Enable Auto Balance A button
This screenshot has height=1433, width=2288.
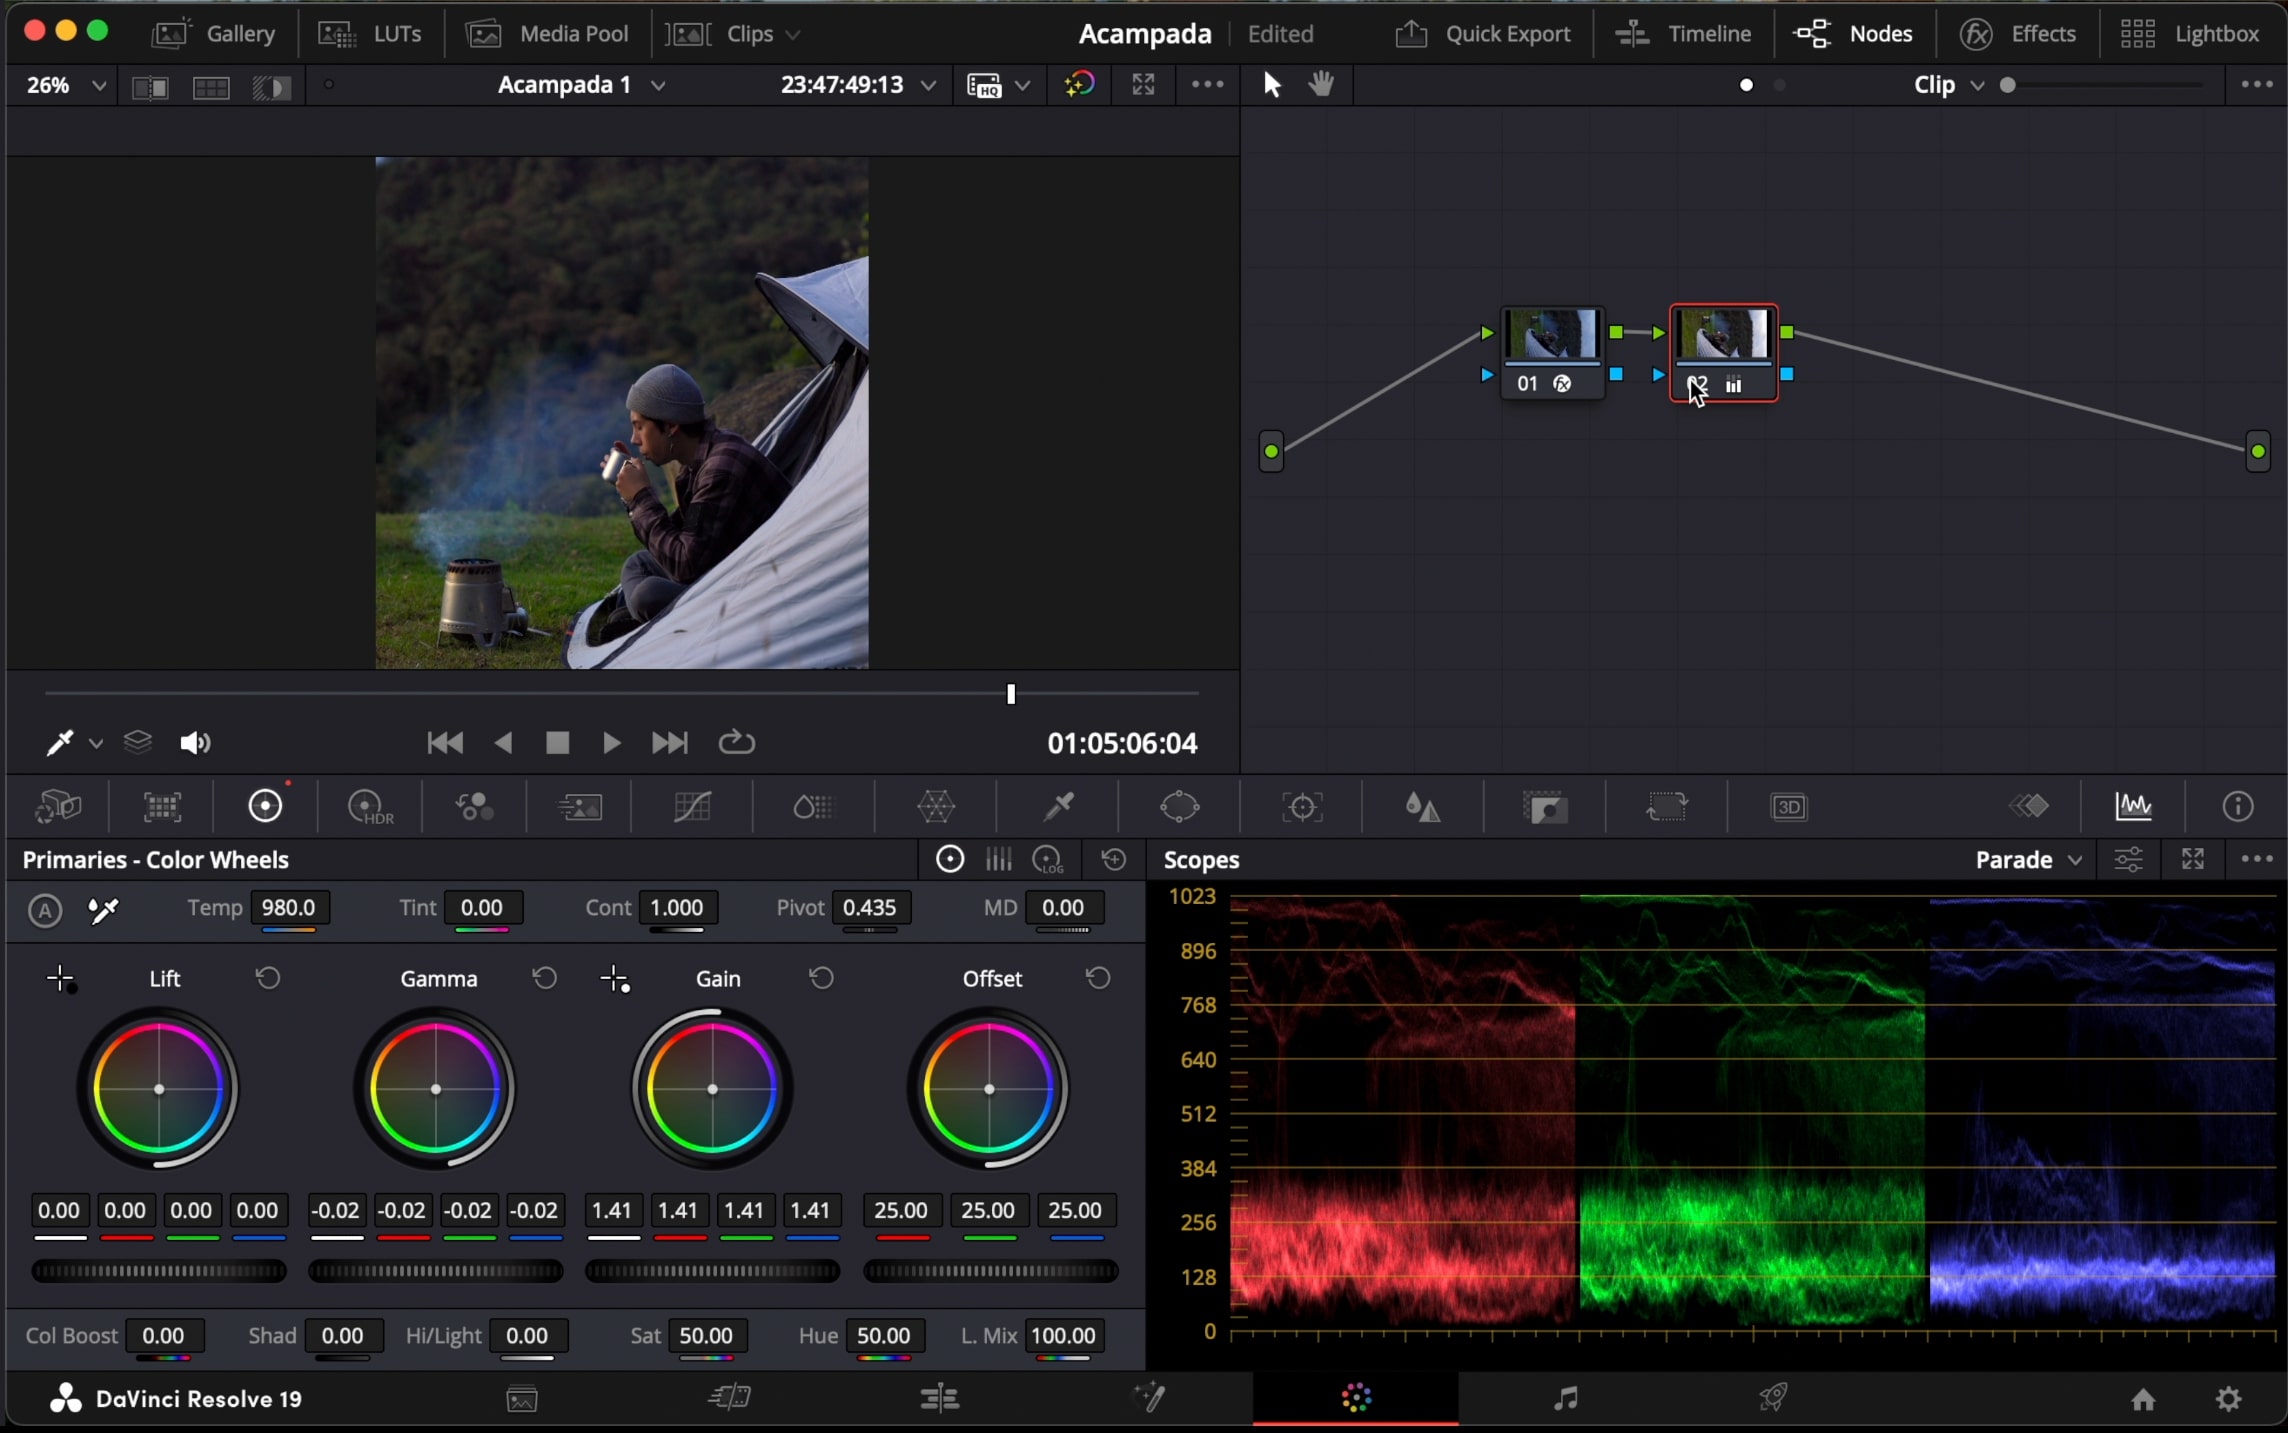(x=45, y=910)
